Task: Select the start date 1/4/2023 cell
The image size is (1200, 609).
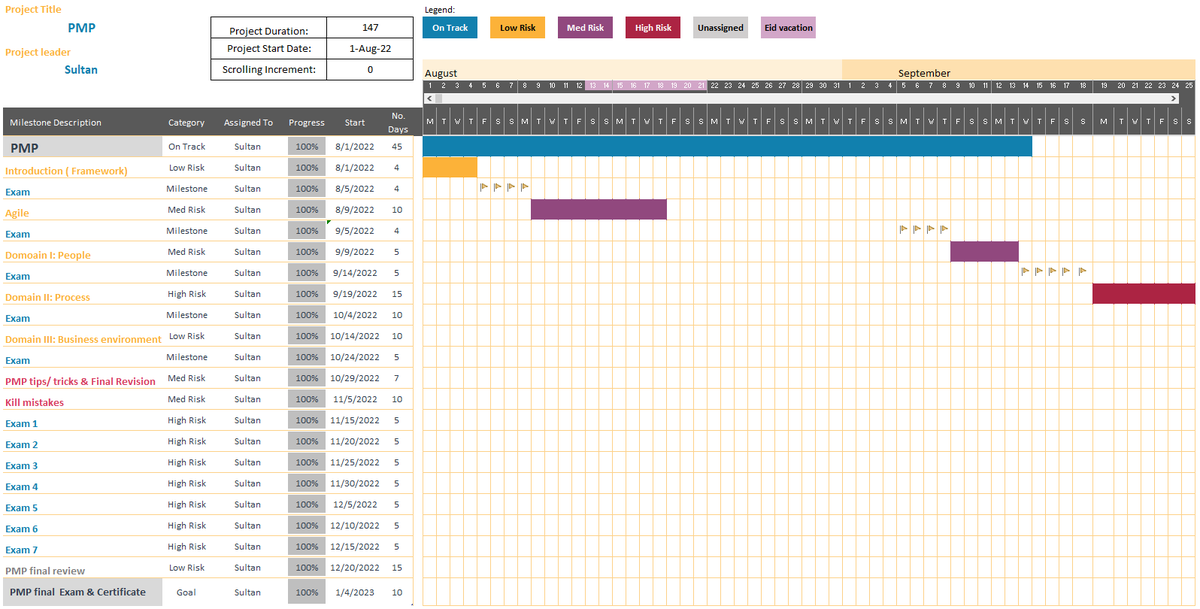Action: pos(355,592)
